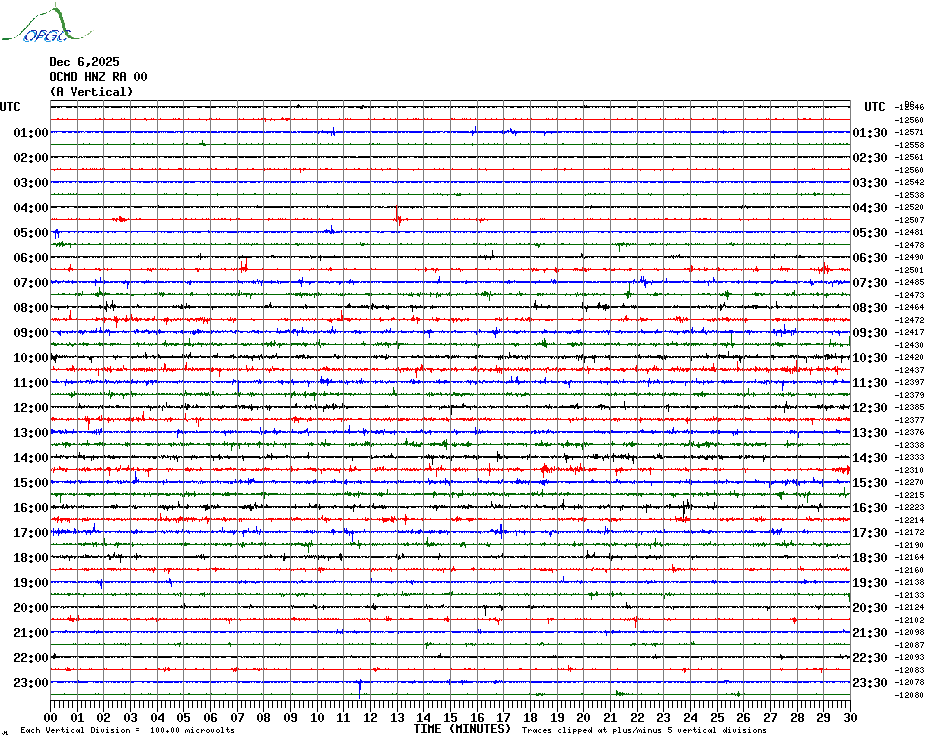Screen dimensions: 930x744
Task: Click the '17:30' time label on right
Action: tap(870, 533)
